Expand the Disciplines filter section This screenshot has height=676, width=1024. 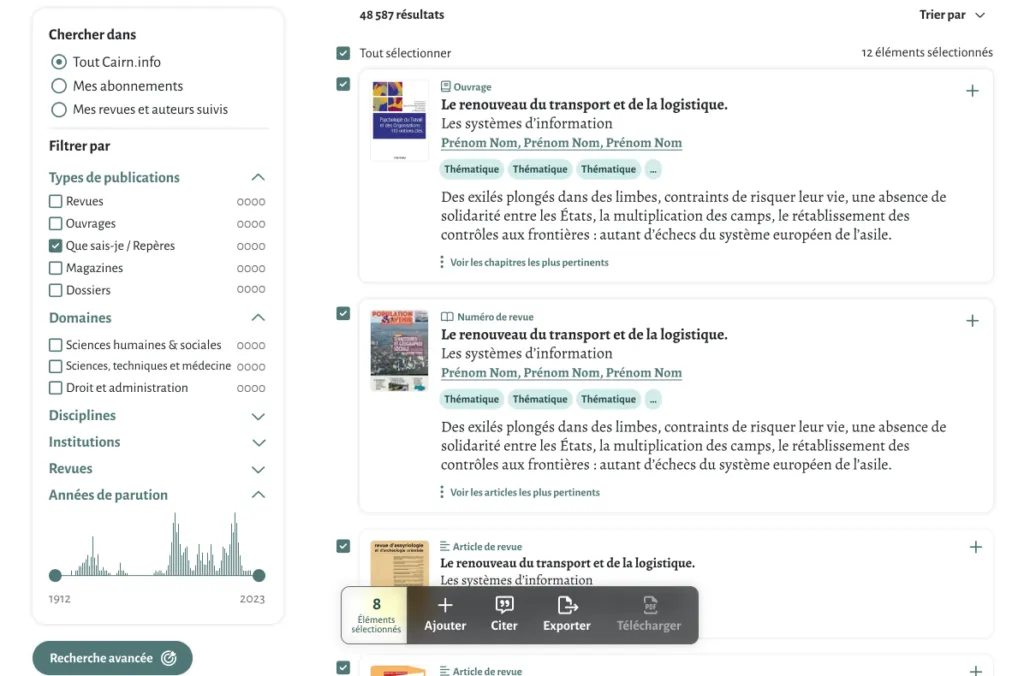click(258, 416)
